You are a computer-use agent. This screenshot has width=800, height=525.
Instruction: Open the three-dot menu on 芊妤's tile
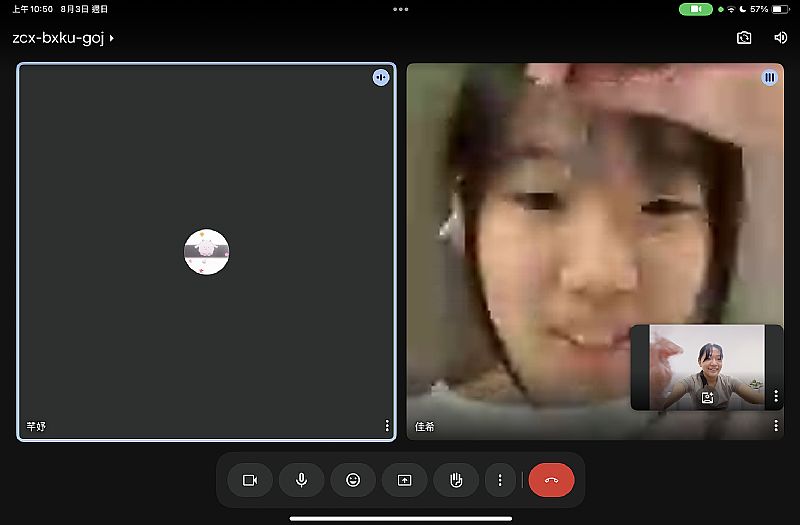pos(387,426)
